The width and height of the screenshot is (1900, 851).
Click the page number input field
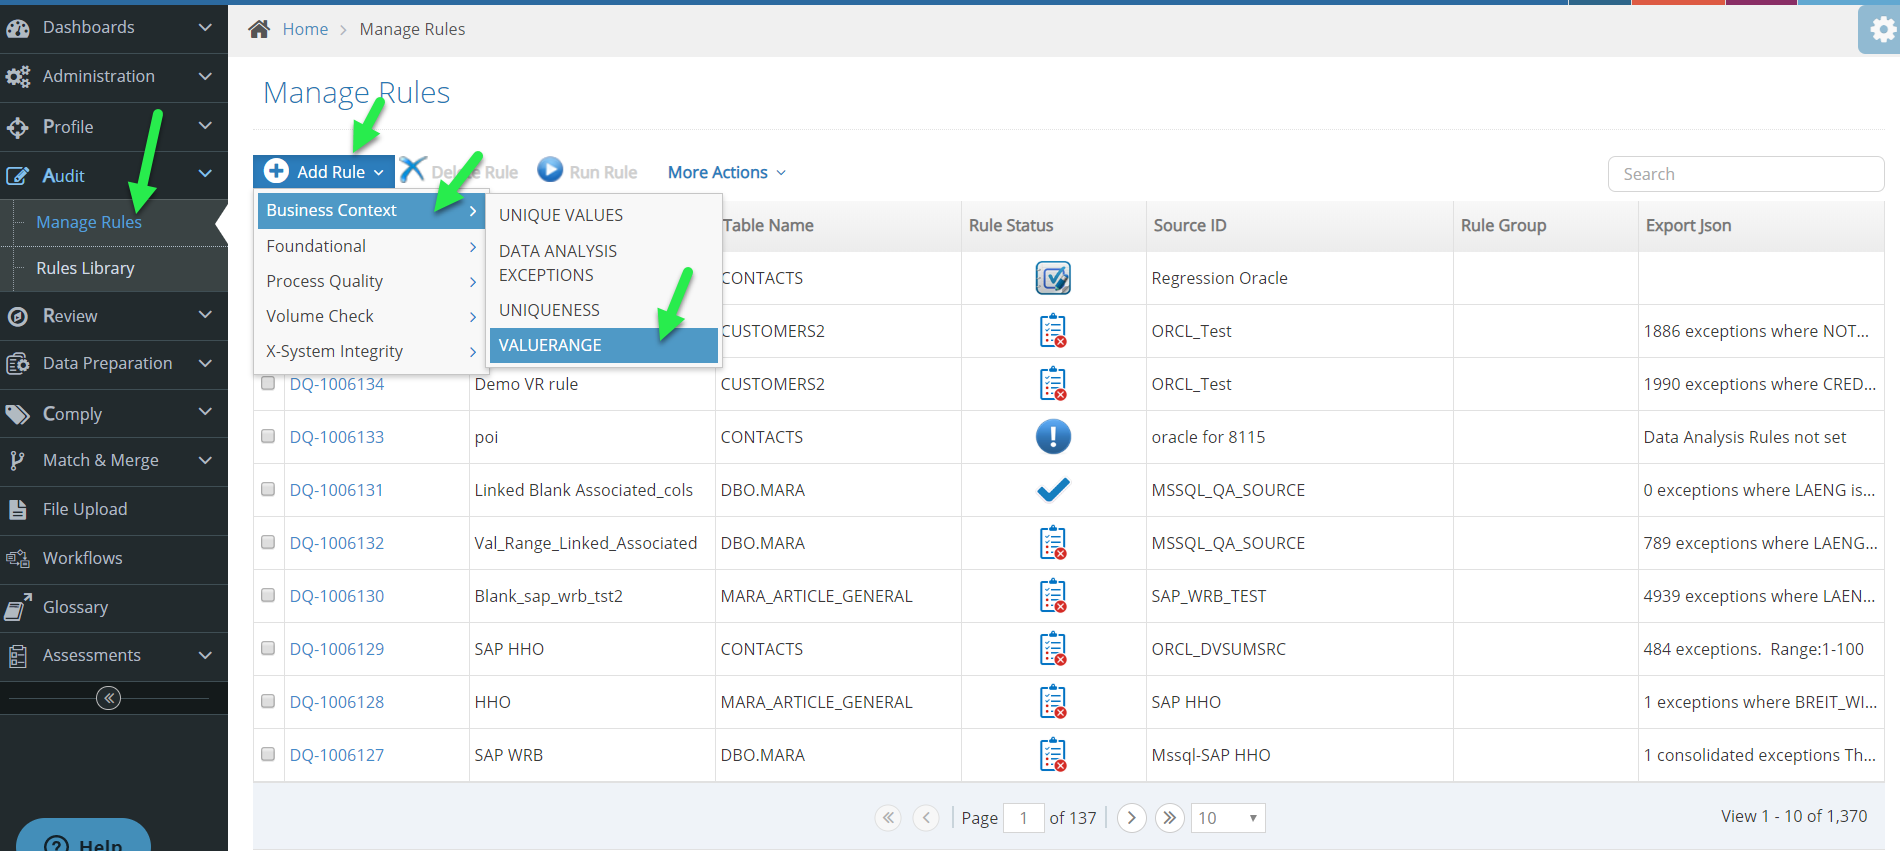[x=1024, y=818]
